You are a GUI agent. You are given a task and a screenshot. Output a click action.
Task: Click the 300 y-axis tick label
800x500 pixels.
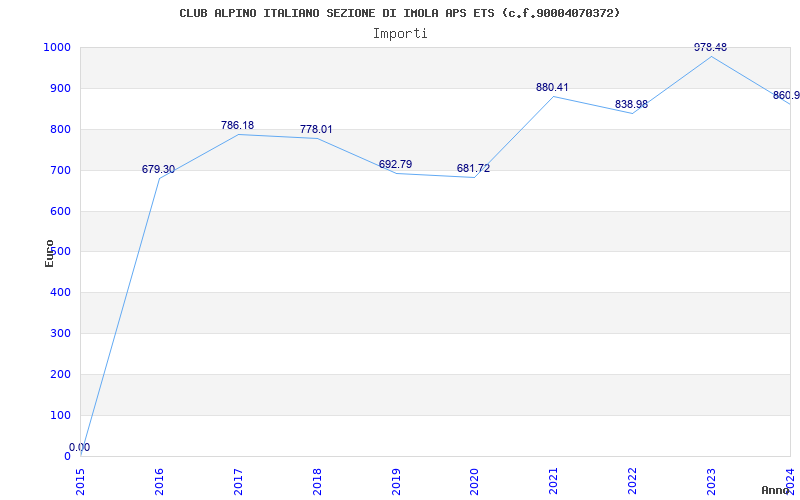(x=60, y=334)
